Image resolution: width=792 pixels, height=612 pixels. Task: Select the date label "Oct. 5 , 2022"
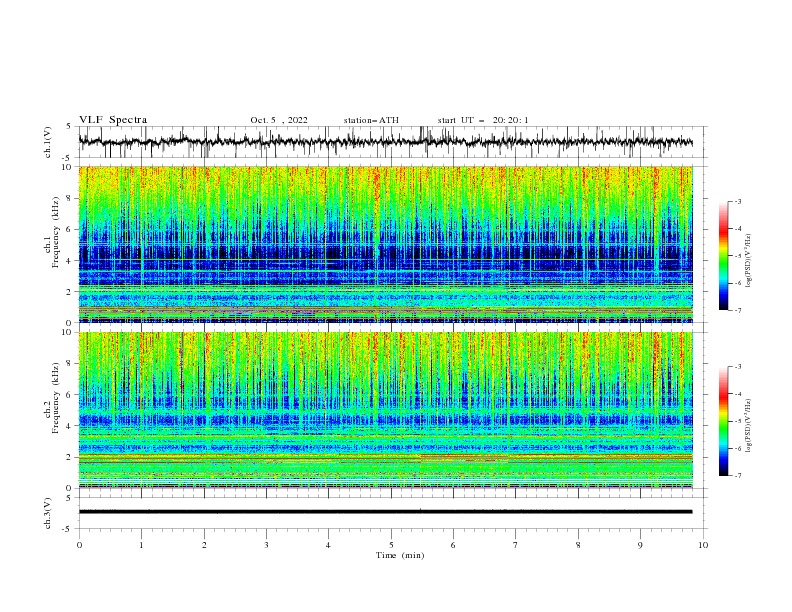point(279,120)
